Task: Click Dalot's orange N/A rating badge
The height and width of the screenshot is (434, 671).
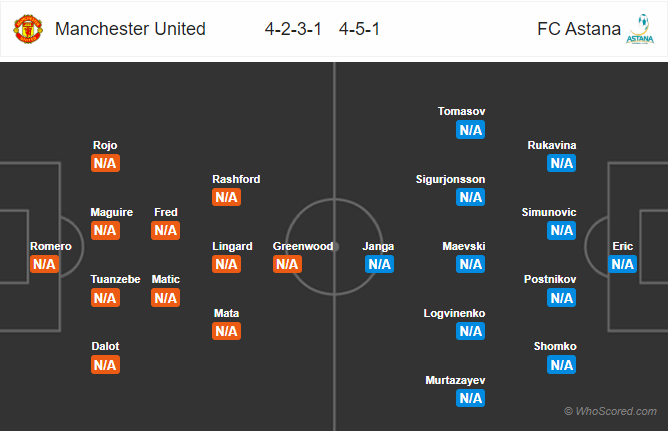Action: [x=105, y=365]
